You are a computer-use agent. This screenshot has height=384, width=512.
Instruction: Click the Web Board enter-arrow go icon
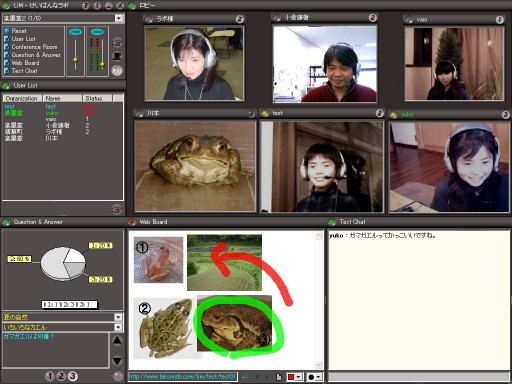click(245, 377)
